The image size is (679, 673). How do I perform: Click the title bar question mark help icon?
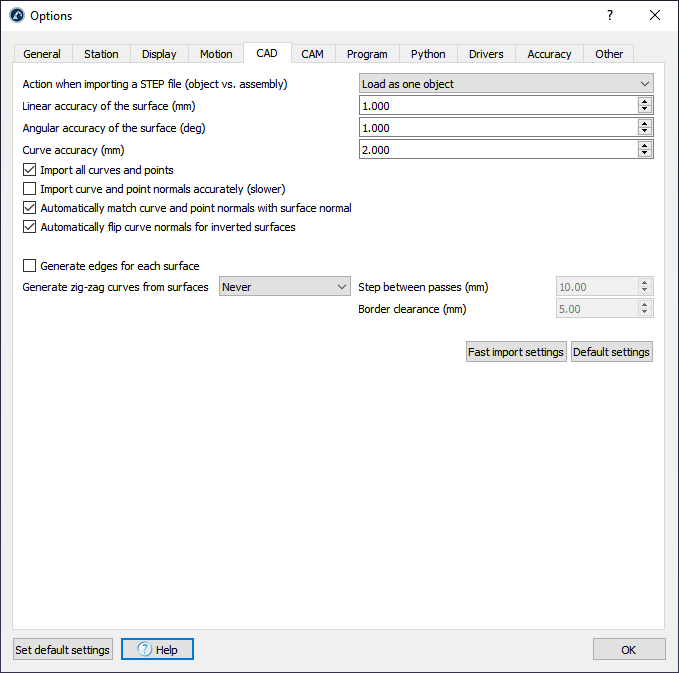[x=610, y=15]
